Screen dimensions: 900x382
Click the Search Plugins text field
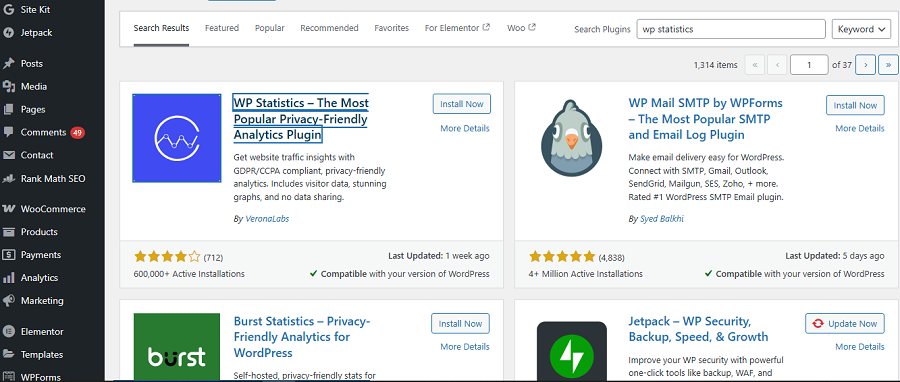coord(731,29)
